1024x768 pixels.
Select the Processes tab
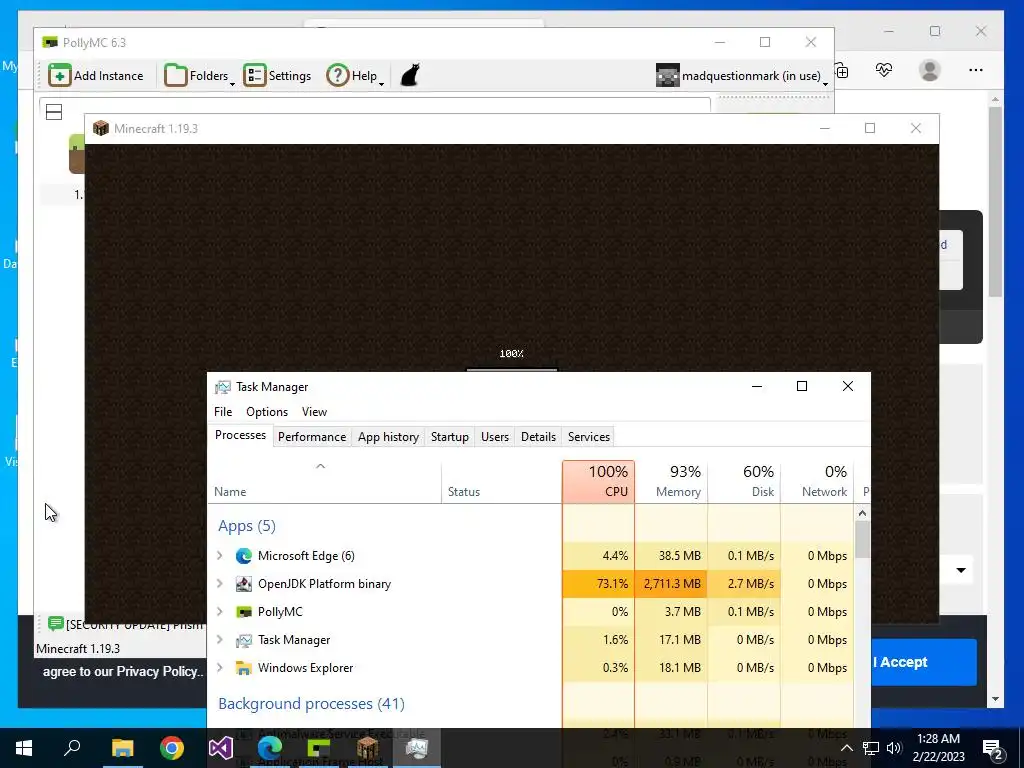click(x=240, y=435)
